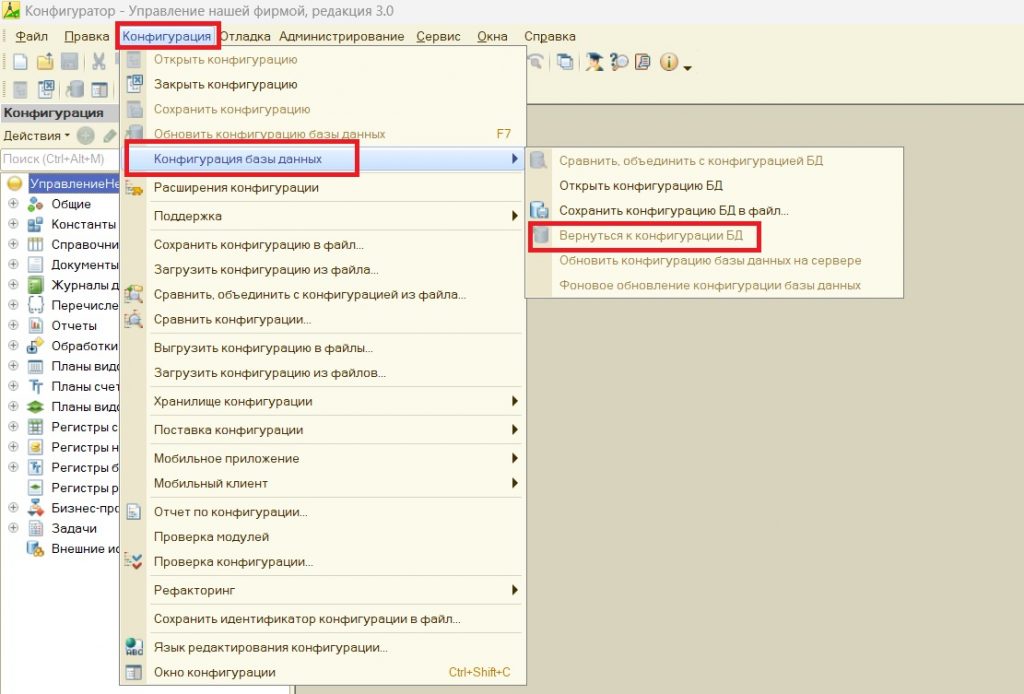Open the Syntax Assistant graduate-cap icon

tap(596, 62)
